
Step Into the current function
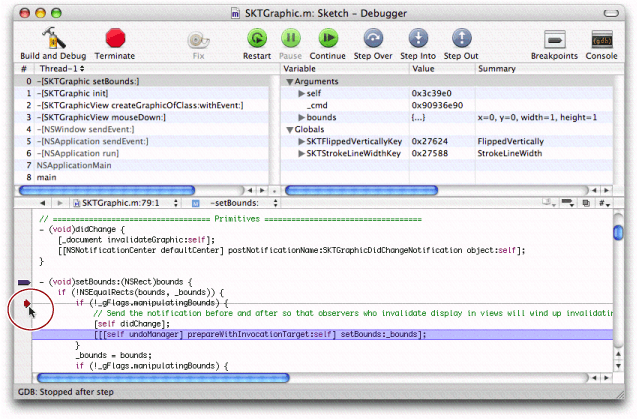point(418,39)
